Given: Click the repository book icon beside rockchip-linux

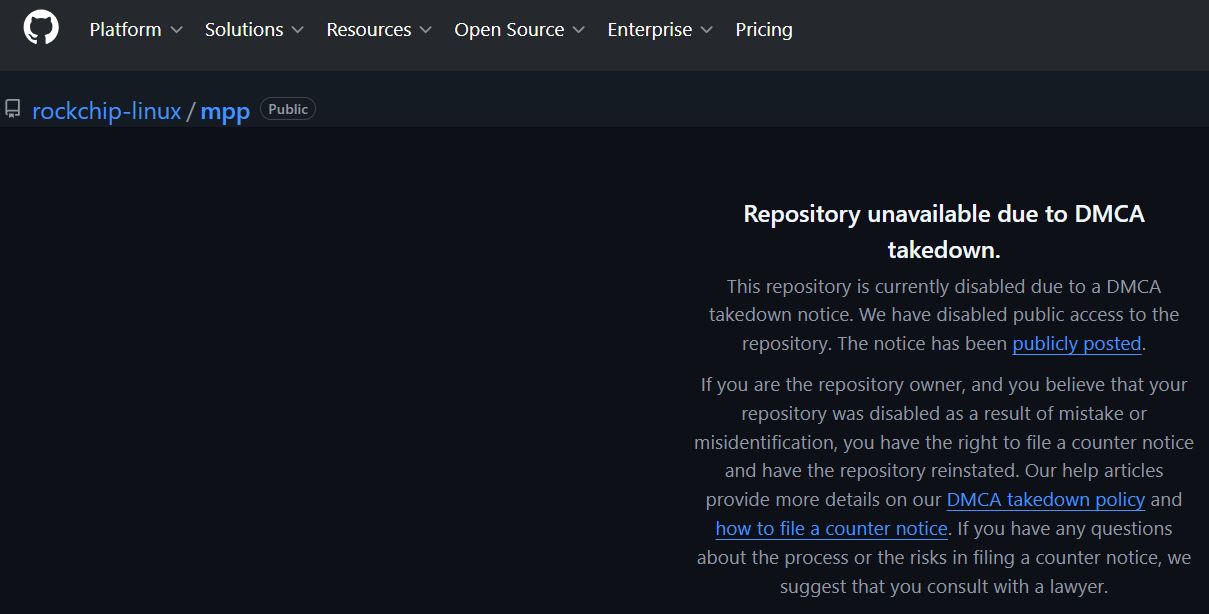Looking at the screenshot, I should click(13, 108).
